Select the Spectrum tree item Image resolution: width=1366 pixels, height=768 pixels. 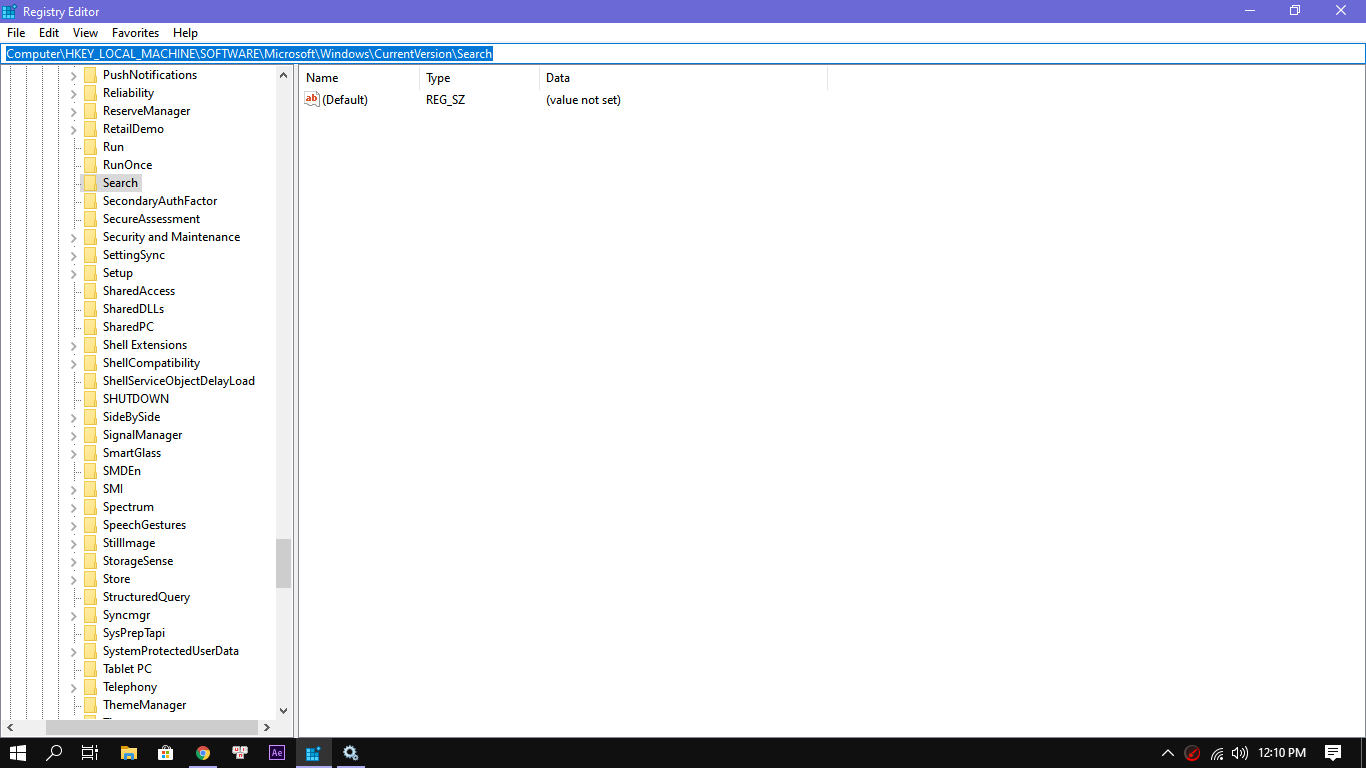(128, 507)
